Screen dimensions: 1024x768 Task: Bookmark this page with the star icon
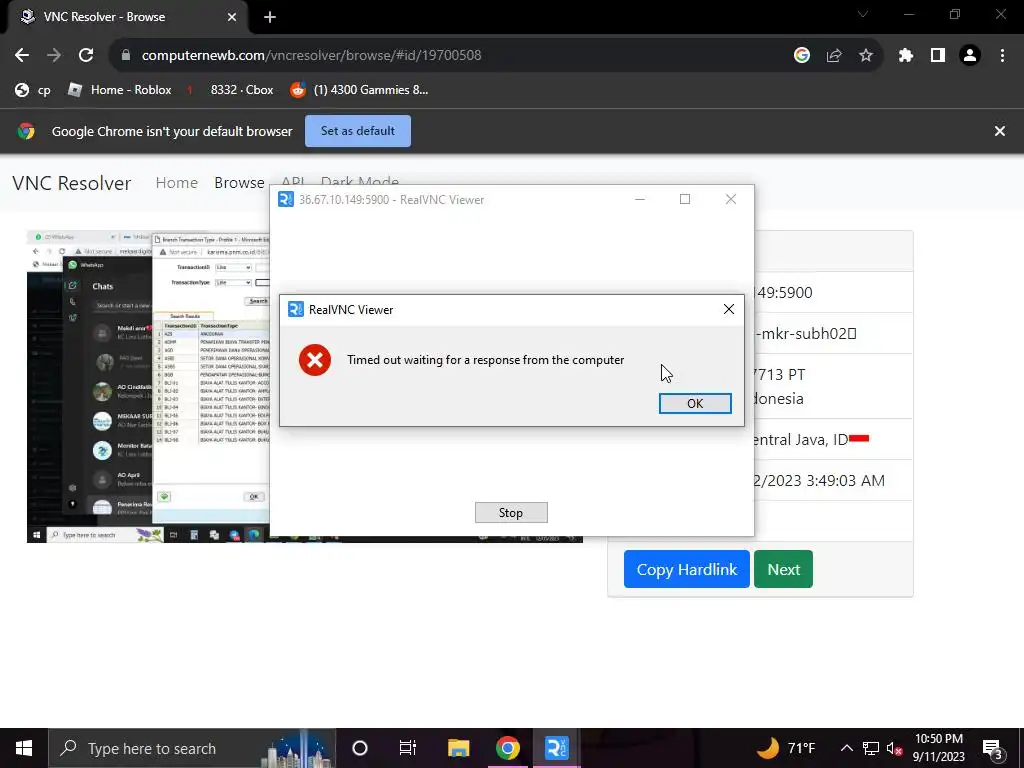[866, 55]
